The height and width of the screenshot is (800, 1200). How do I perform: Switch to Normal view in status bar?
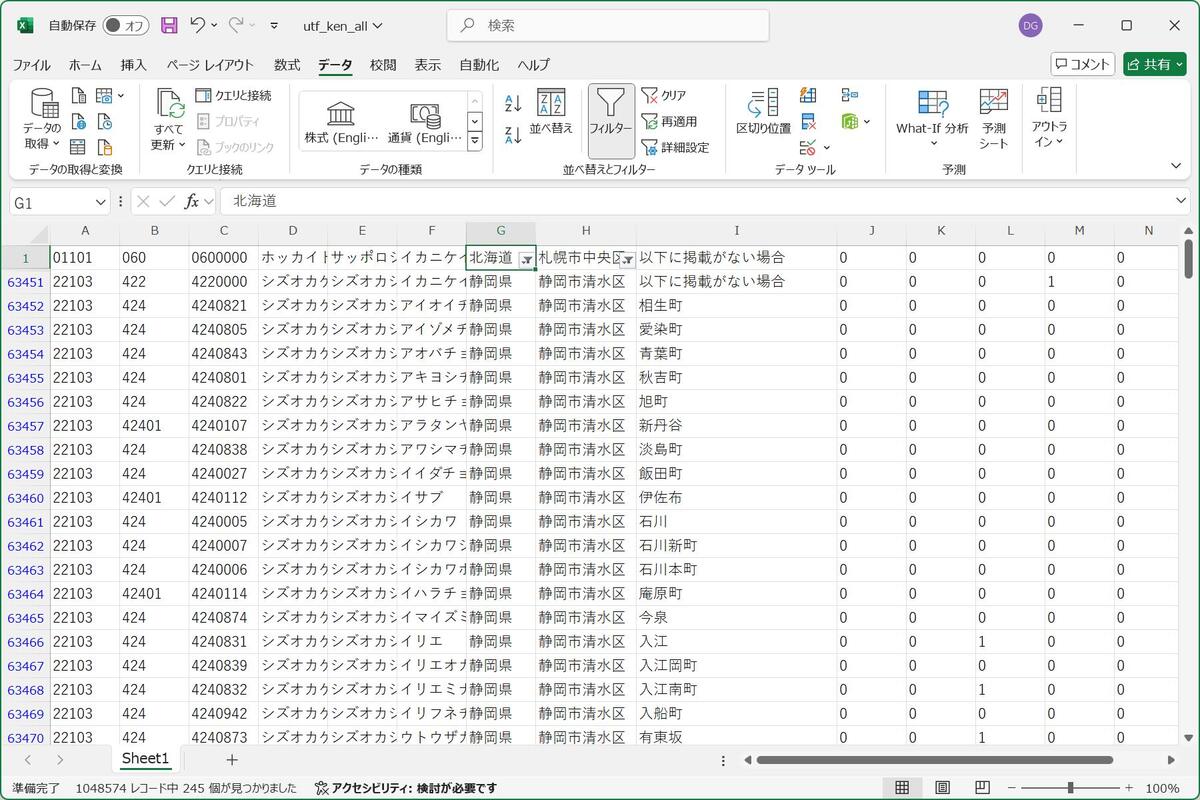(902, 788)
